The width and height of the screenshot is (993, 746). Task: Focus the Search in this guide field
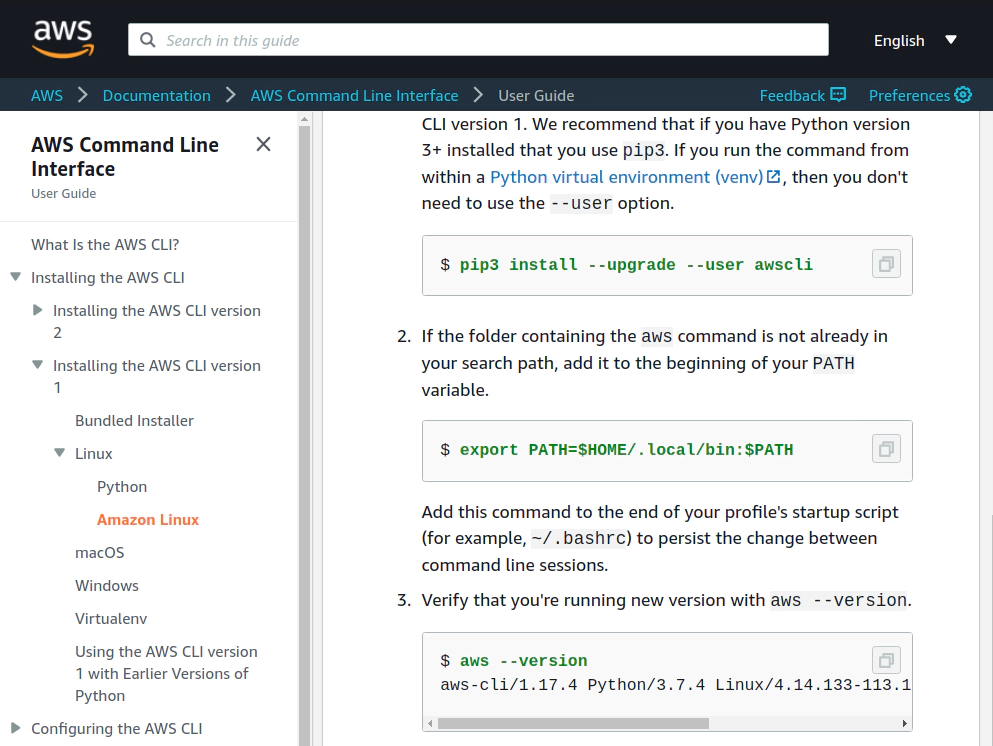coord(478,40)
